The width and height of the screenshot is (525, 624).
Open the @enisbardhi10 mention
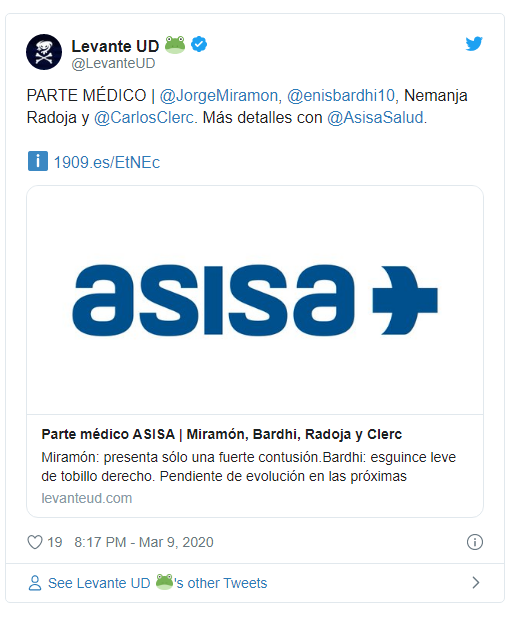(342, 96)
